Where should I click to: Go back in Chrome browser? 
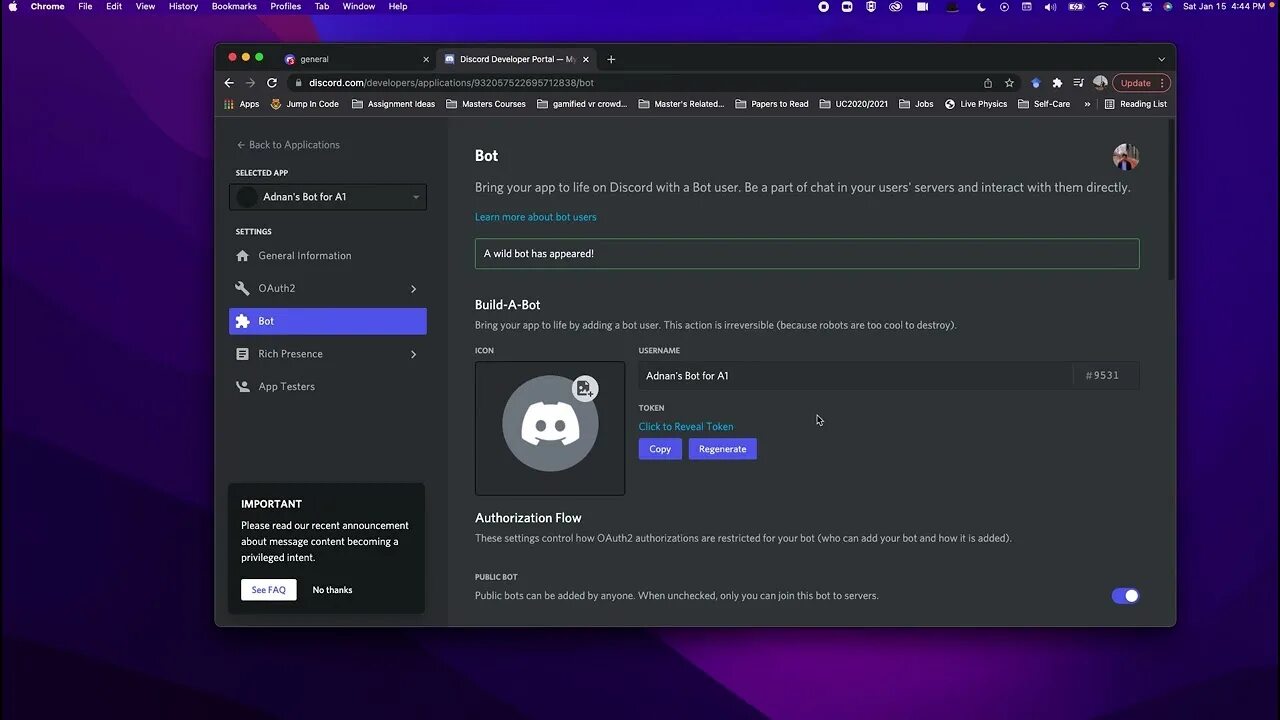point(229,83)
